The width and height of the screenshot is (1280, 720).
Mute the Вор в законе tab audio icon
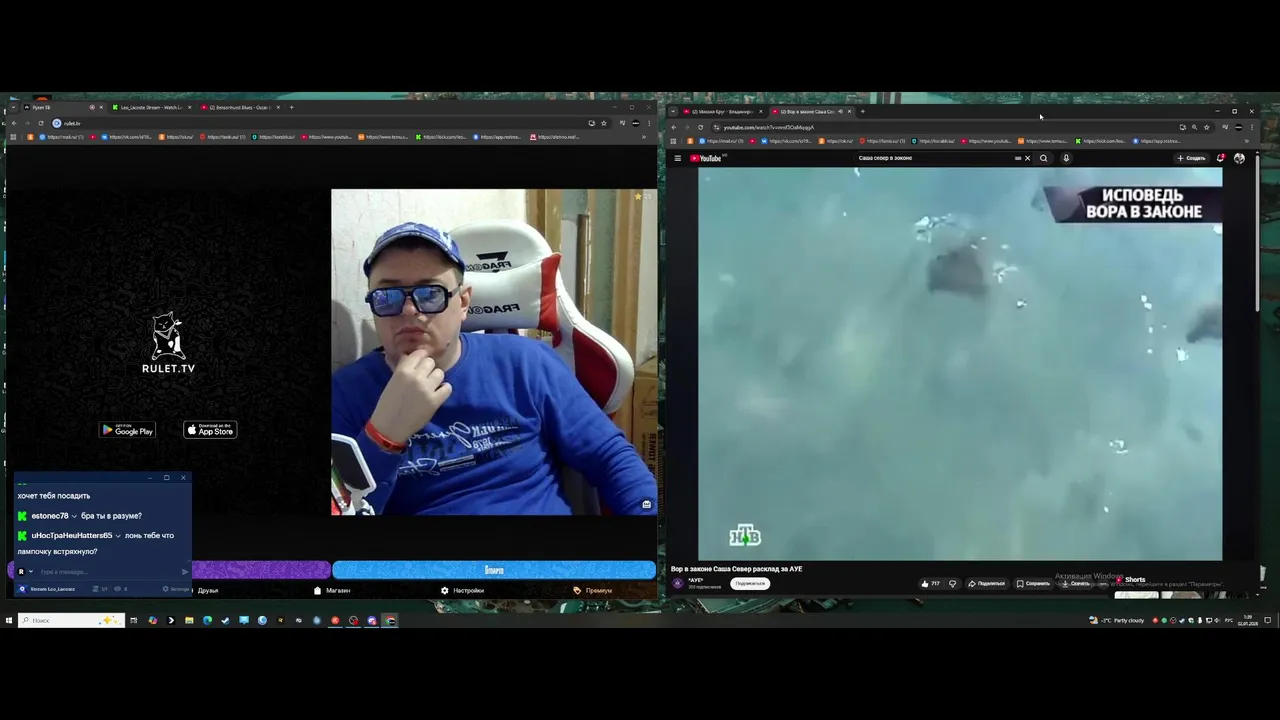pyautogui.click(x=840, y=112)
